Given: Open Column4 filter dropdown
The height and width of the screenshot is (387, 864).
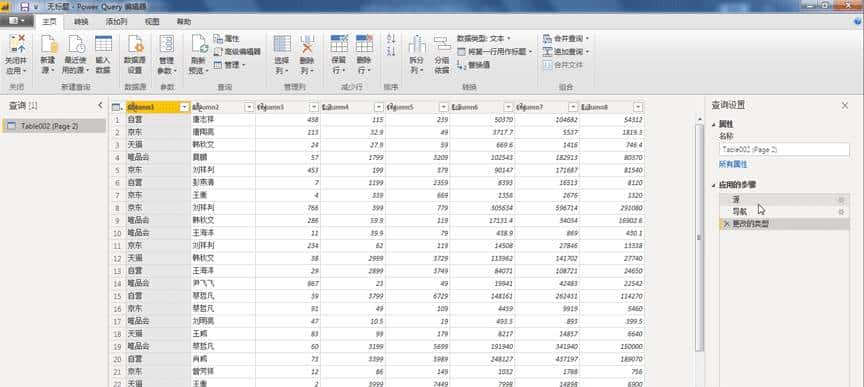Looking at the screenshot, I should point(379,107).
